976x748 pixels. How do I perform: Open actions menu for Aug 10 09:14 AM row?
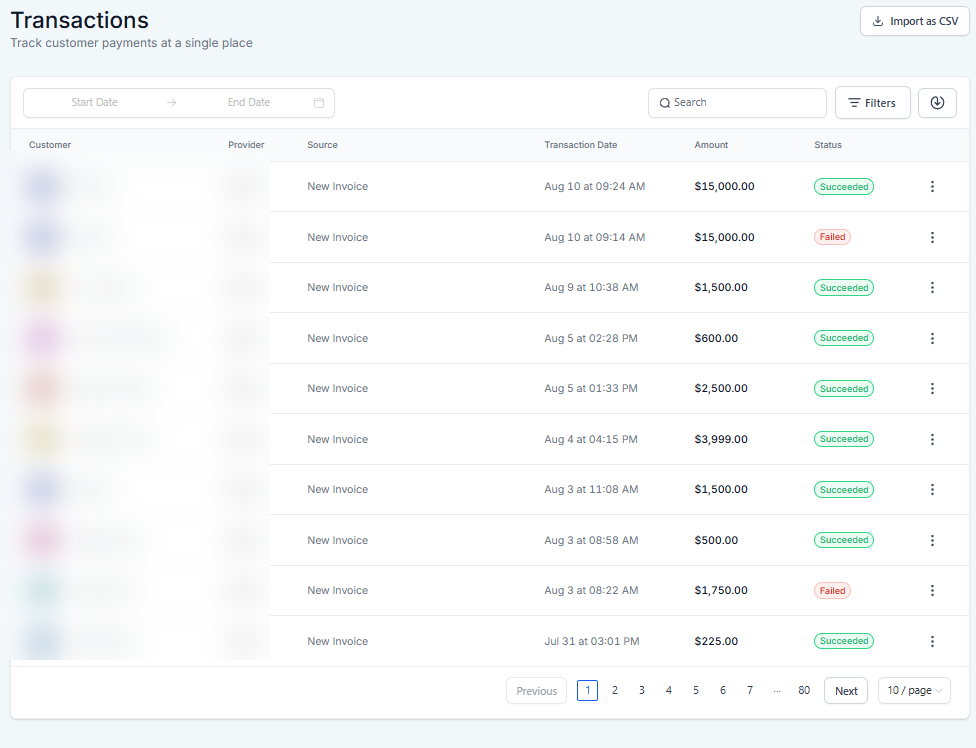coord(932,237)
